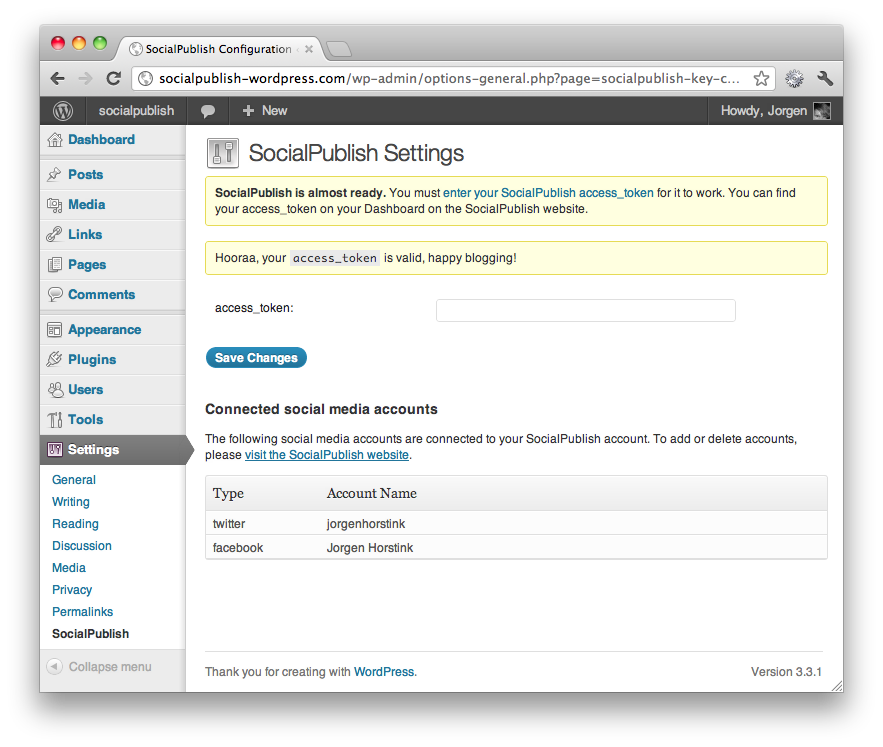The image size is (883, 747).
Task: Bookmark this page with the star icon
Action: coord(761,78)
